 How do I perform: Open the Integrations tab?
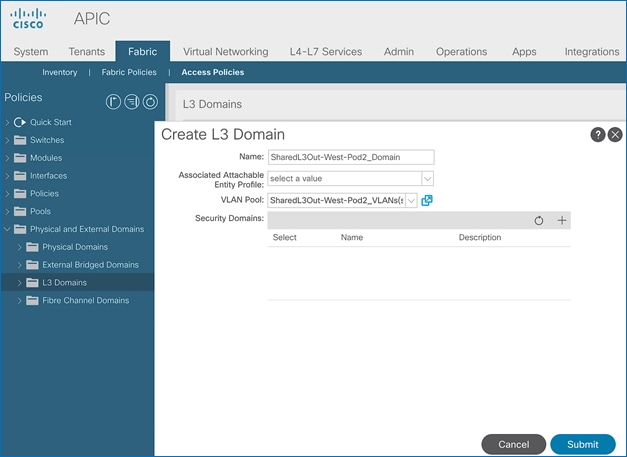click(592, 52)
